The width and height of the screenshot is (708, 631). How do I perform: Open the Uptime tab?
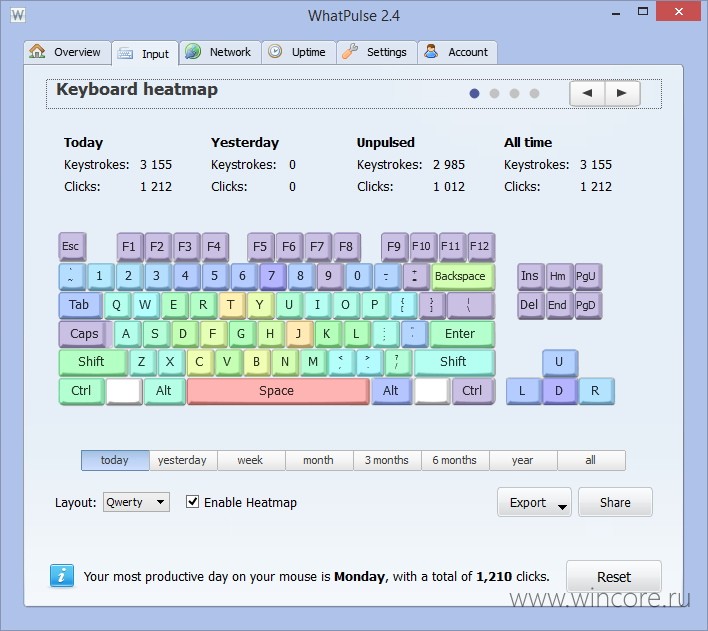(x=298, y=52)
